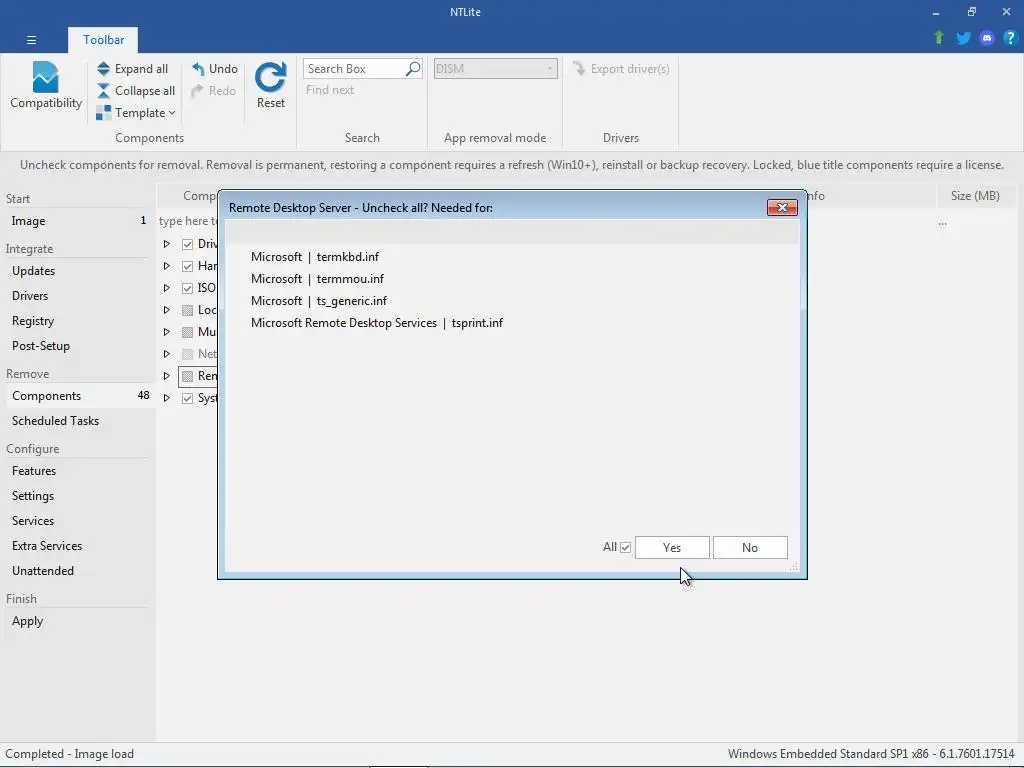Image resolution: width=1024 pixels, height=768 pixels.
Task: Open the Post-Setup page
Action: click(78, 345)
